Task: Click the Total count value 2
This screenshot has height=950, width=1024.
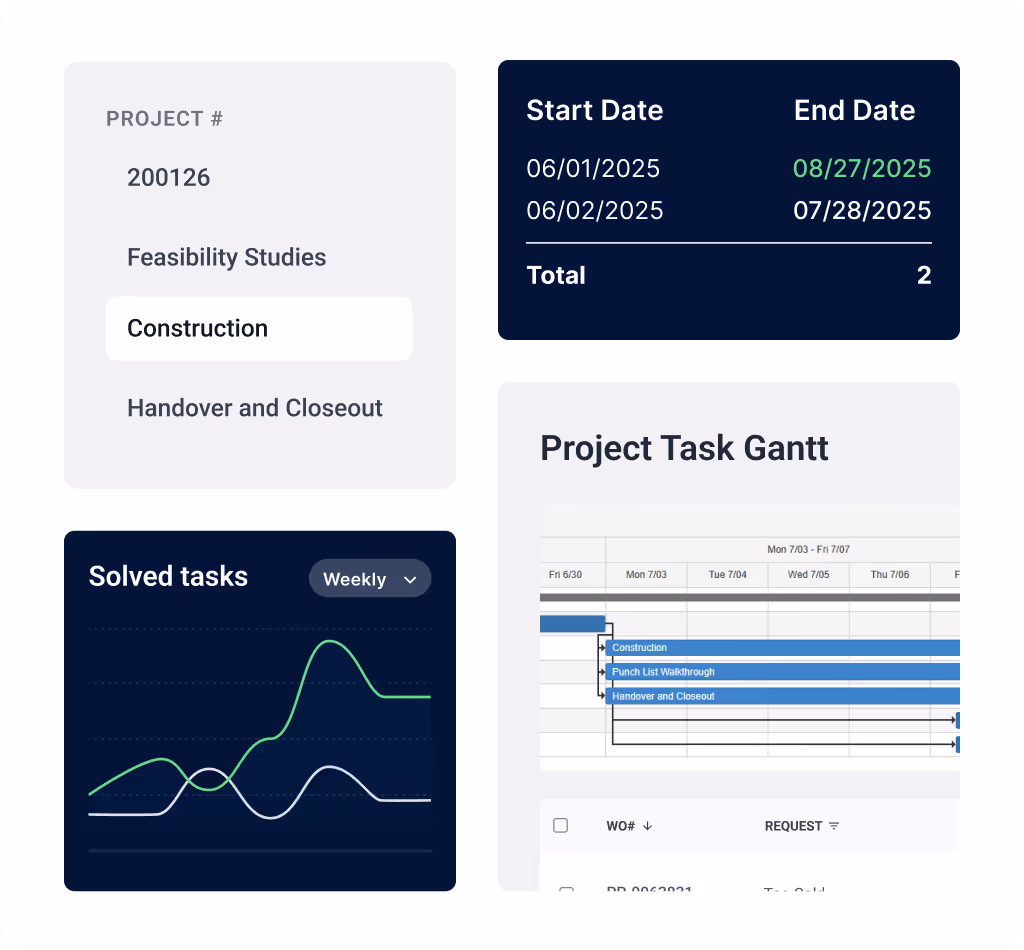Action: tap(924, 276)
